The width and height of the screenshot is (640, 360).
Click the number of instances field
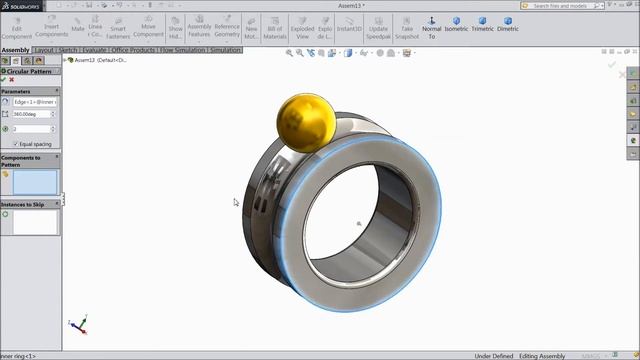[31, 129]
